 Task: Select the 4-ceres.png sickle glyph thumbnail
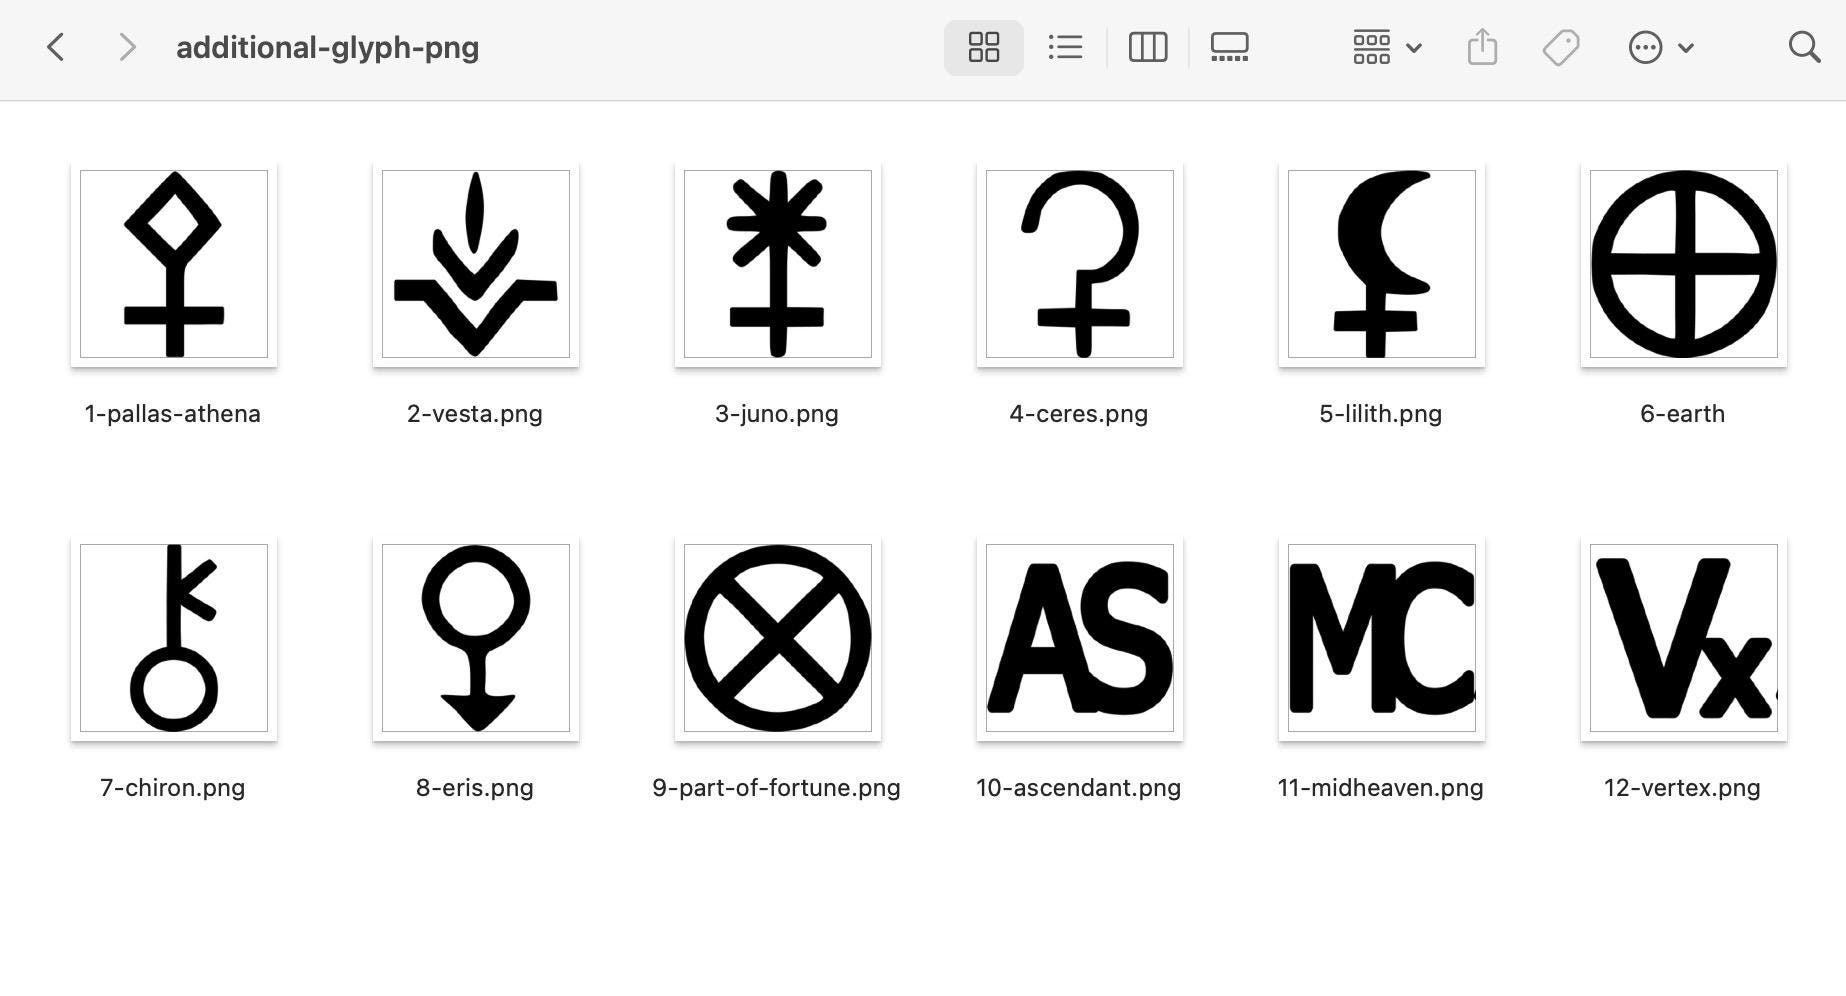(1080, 264)
